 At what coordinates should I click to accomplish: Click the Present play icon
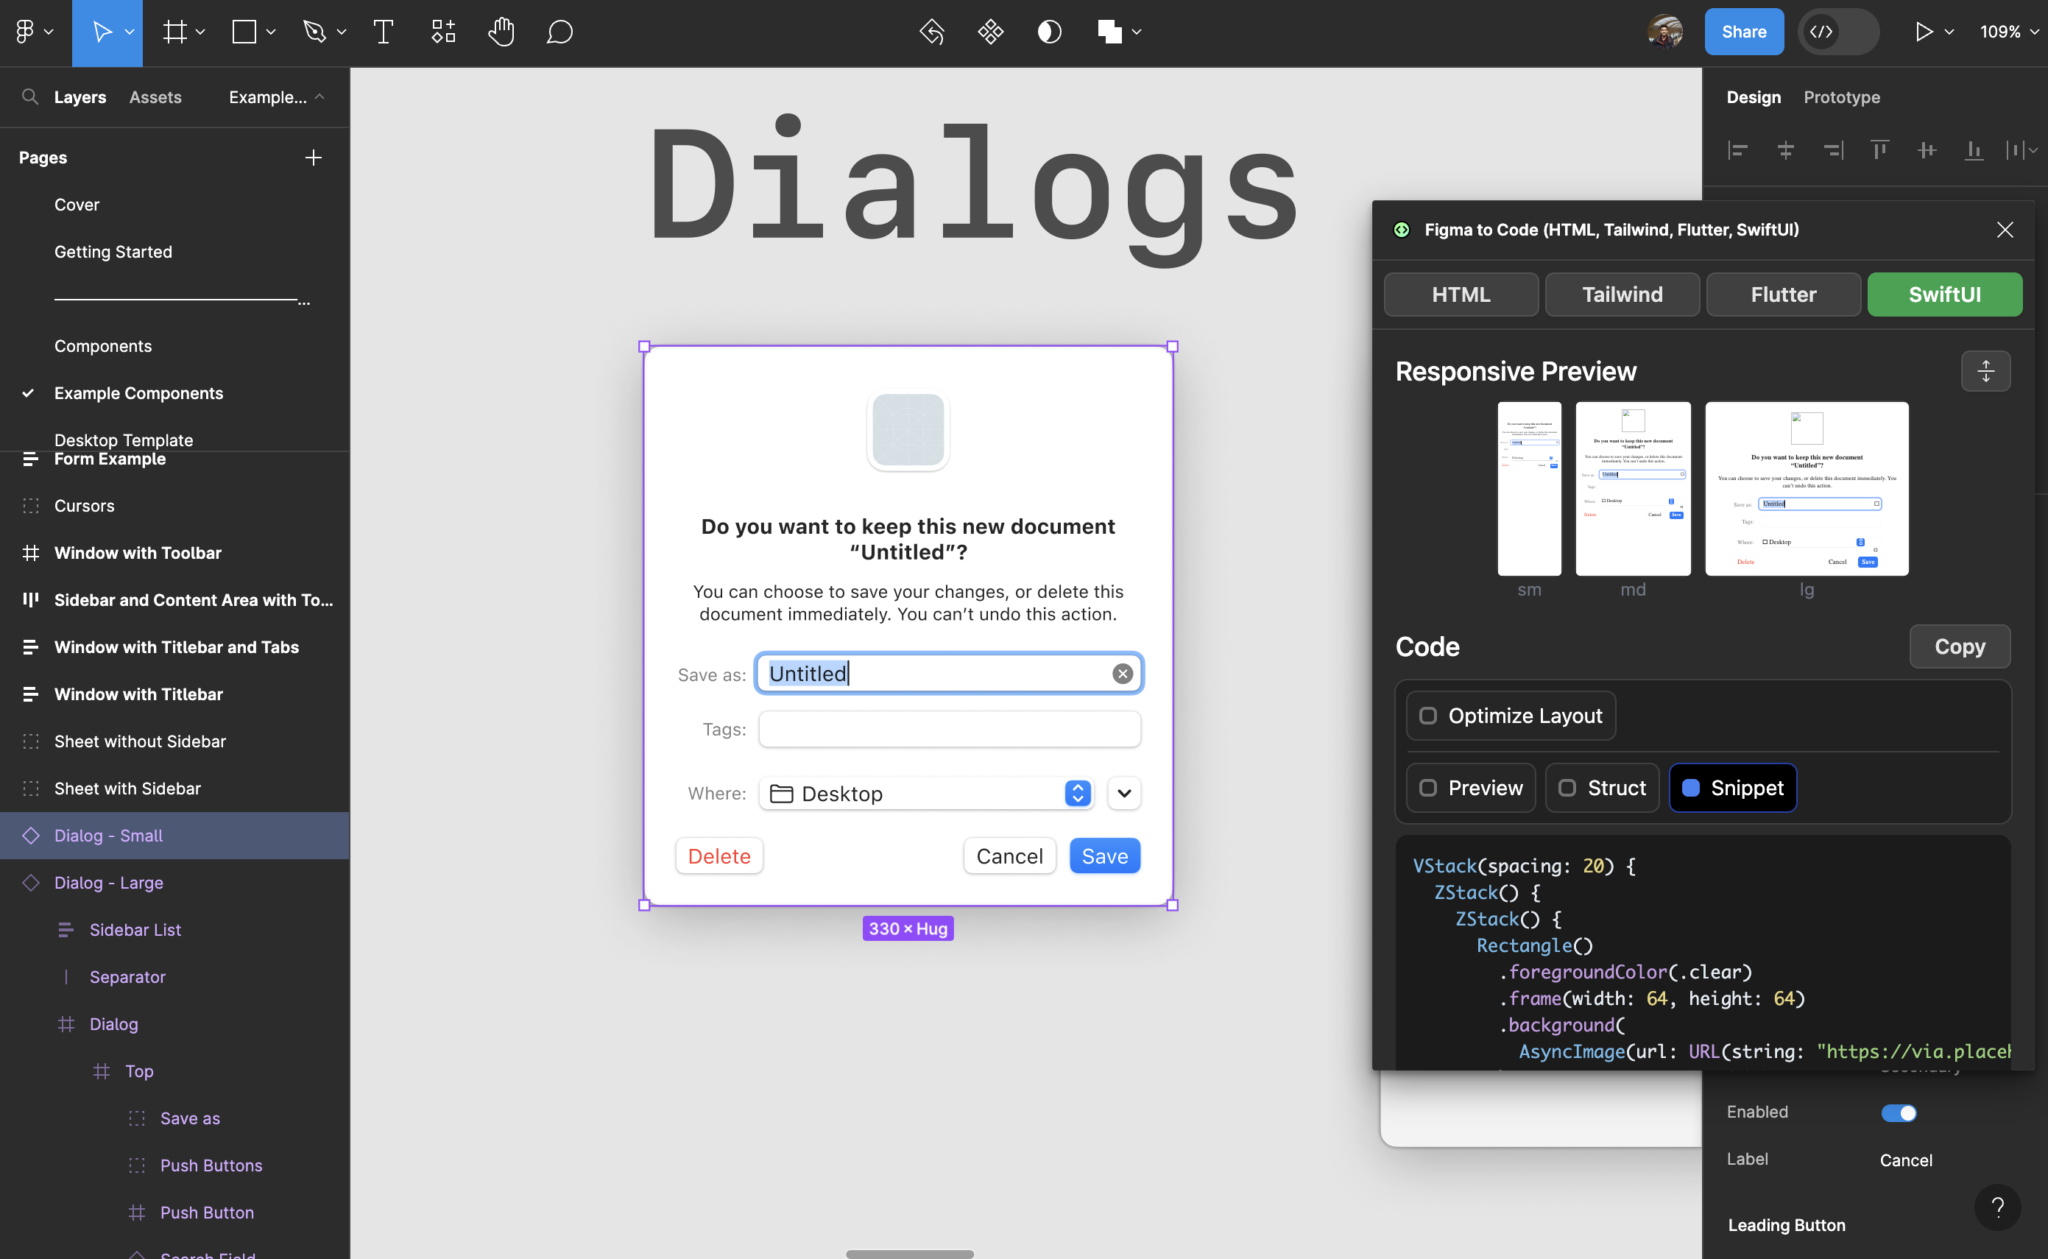point(1923,32)
